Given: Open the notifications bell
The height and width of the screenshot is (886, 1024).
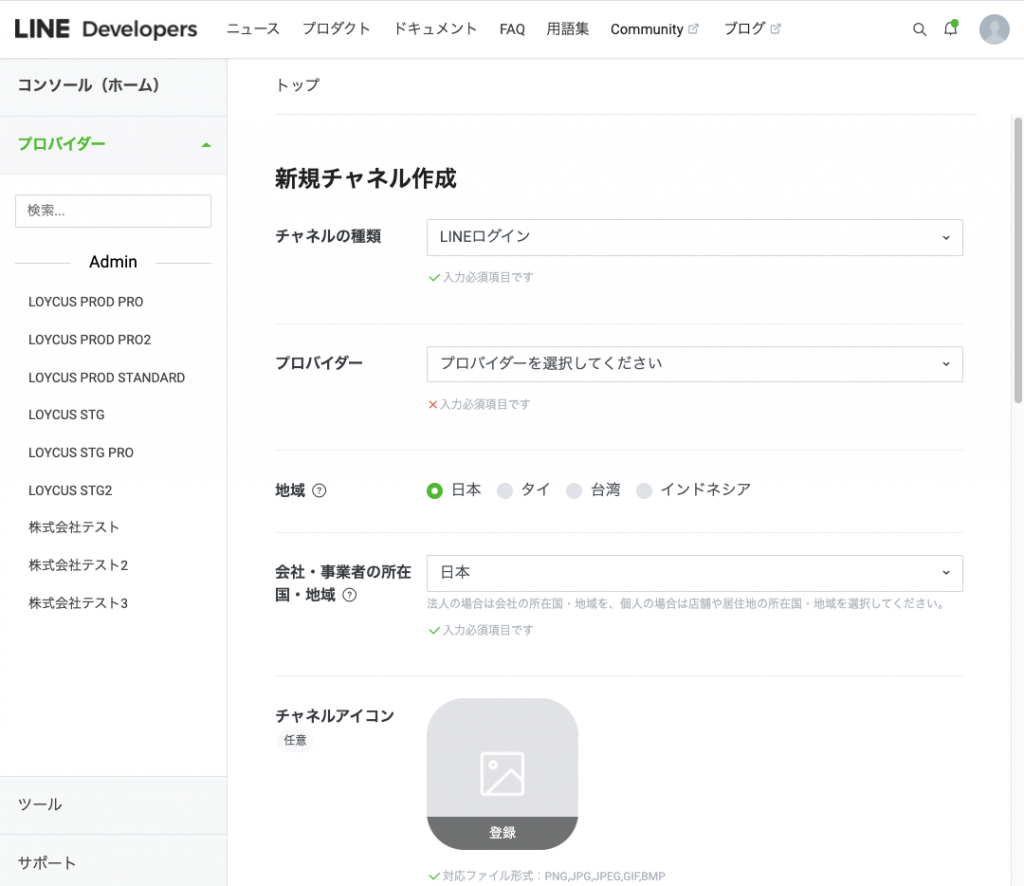Looking at the screenshot, I should click(x=951, y=28).
